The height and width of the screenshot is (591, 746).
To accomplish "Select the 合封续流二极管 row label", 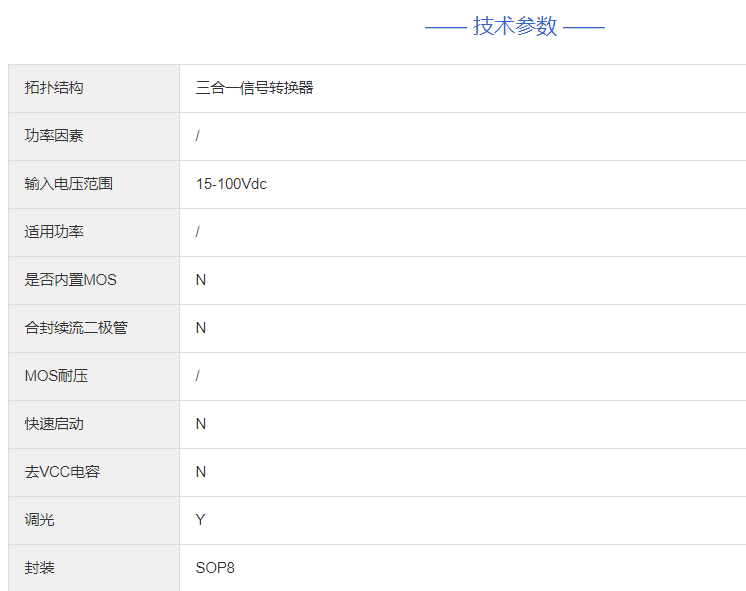I will [x=76, y=328].
